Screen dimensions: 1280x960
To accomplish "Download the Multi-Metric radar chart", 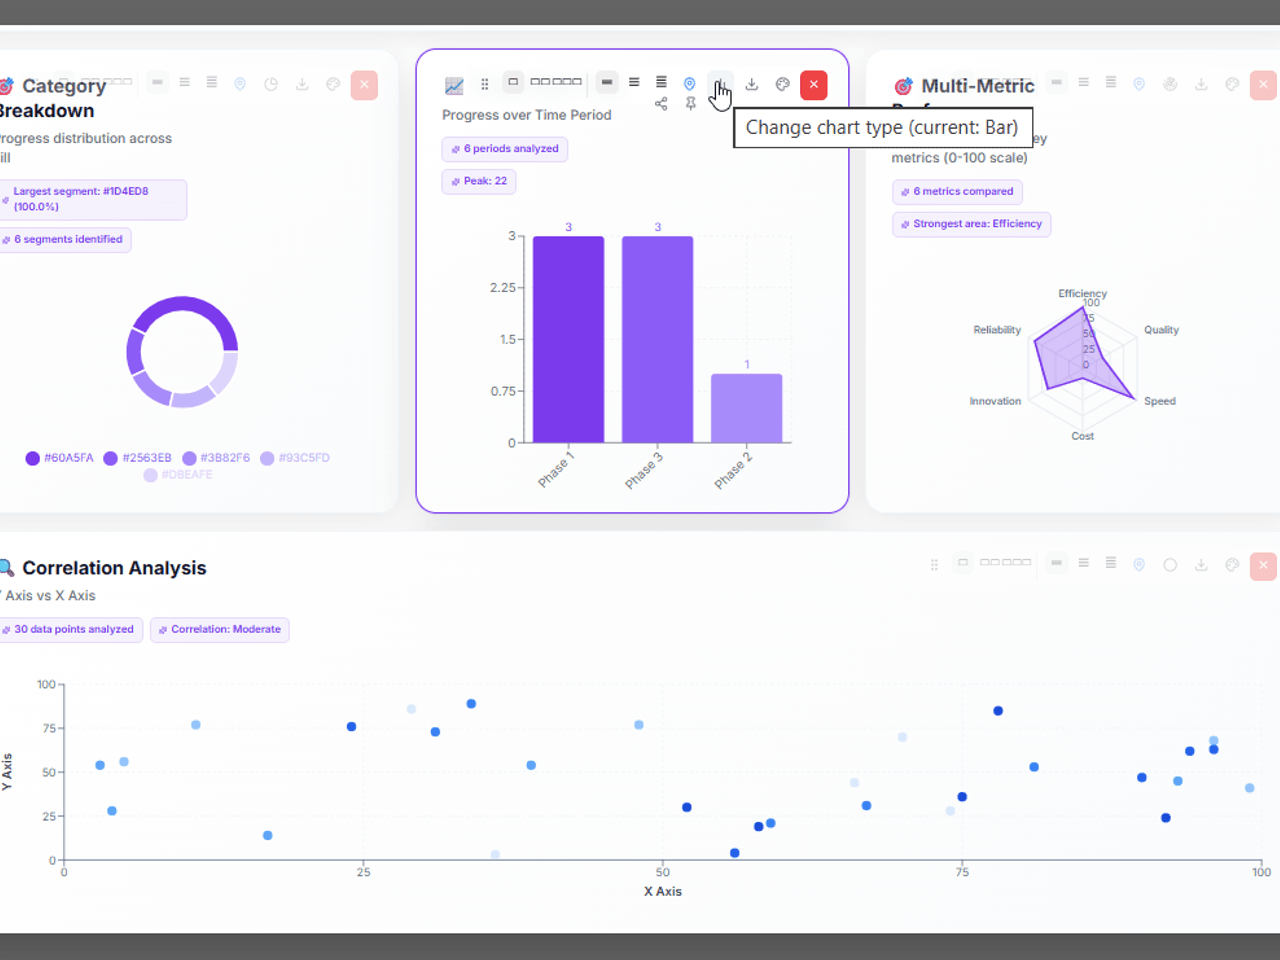I will pyautogui.click(x=1201, y=84).
